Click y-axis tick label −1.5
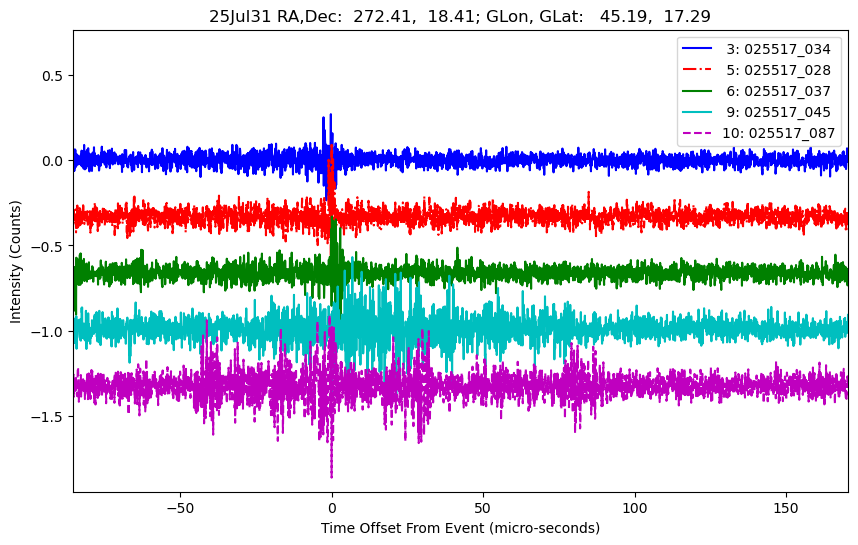Image resolution: width=858 pixels, height=545 pixels. [x=47, y=417]
